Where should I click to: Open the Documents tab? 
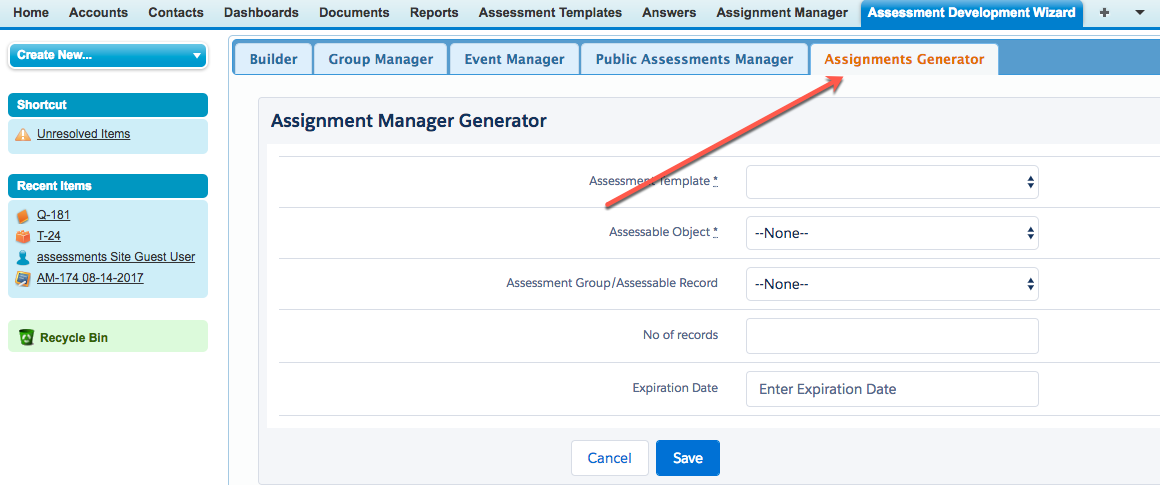click(x=354, y=13)
